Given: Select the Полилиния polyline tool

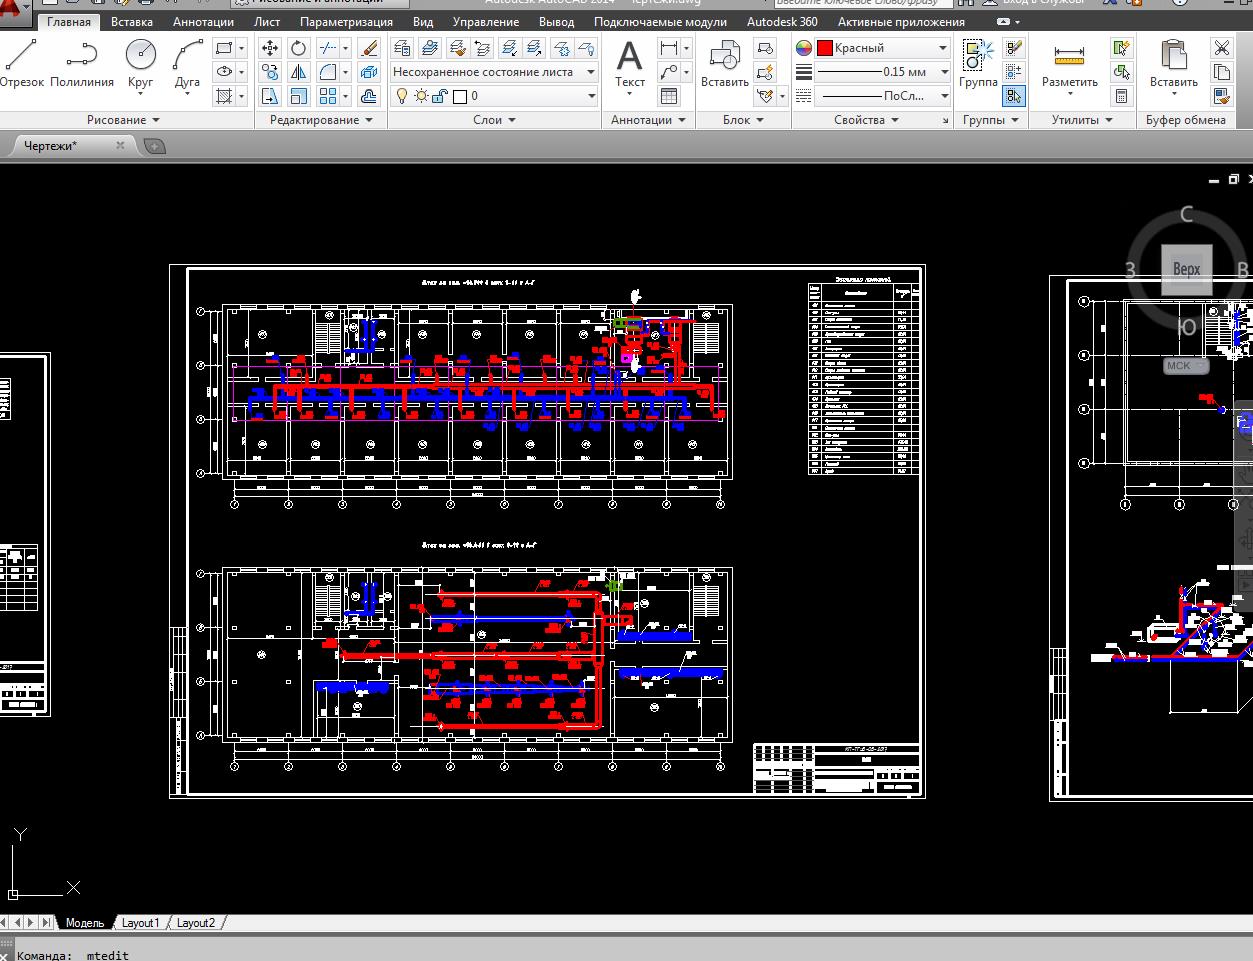Looking at the screenshot, I should pyautogui.click(x=82, y=64).
